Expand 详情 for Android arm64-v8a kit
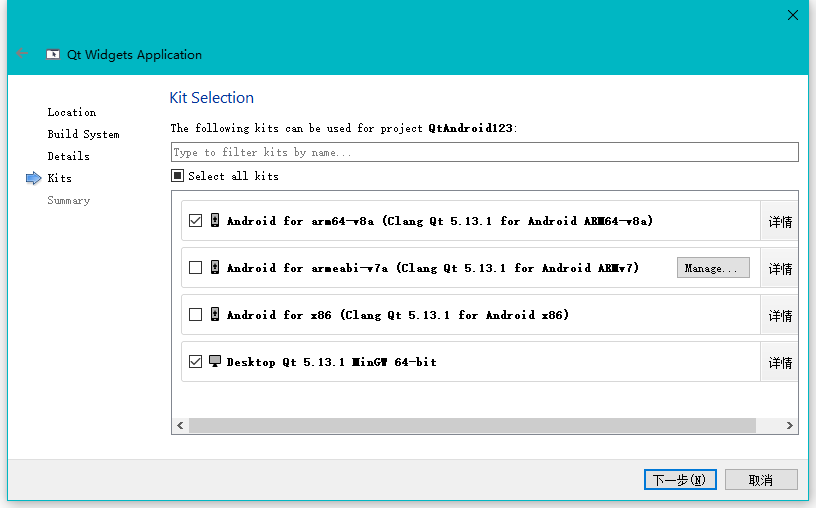 pyautogui.click(x=780, y=221)
